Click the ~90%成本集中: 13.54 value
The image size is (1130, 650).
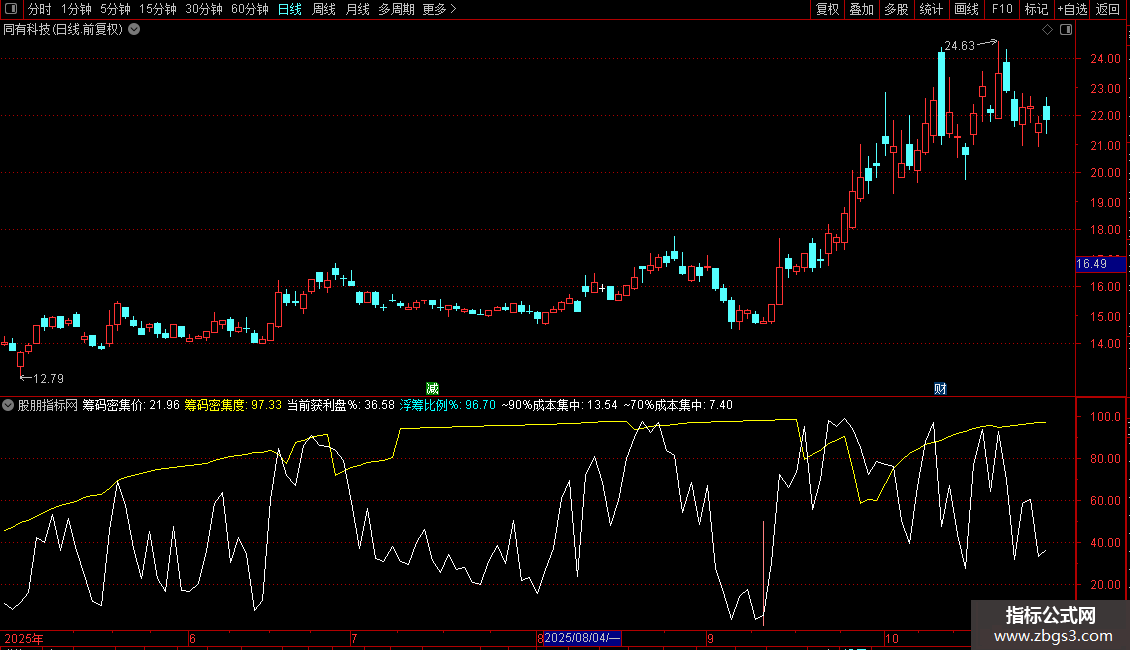point(559,405)
